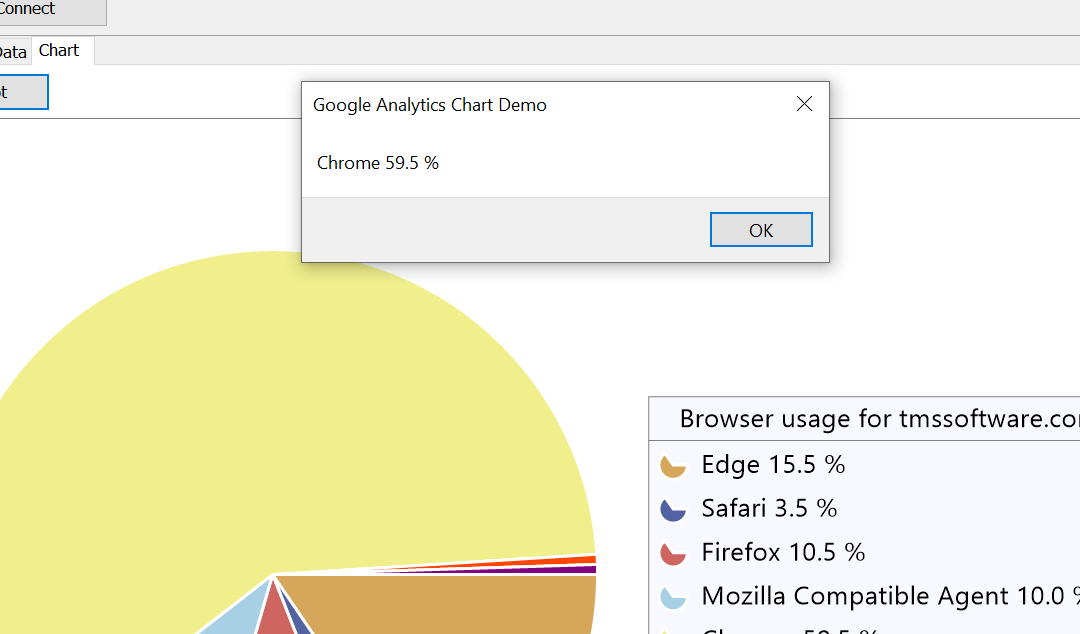Image resolution: width=1080 pixels, height=634 pixels.
Task: Select the 'Firefox 10.5 %' legend entry
Action: click(x=783, y=553)
